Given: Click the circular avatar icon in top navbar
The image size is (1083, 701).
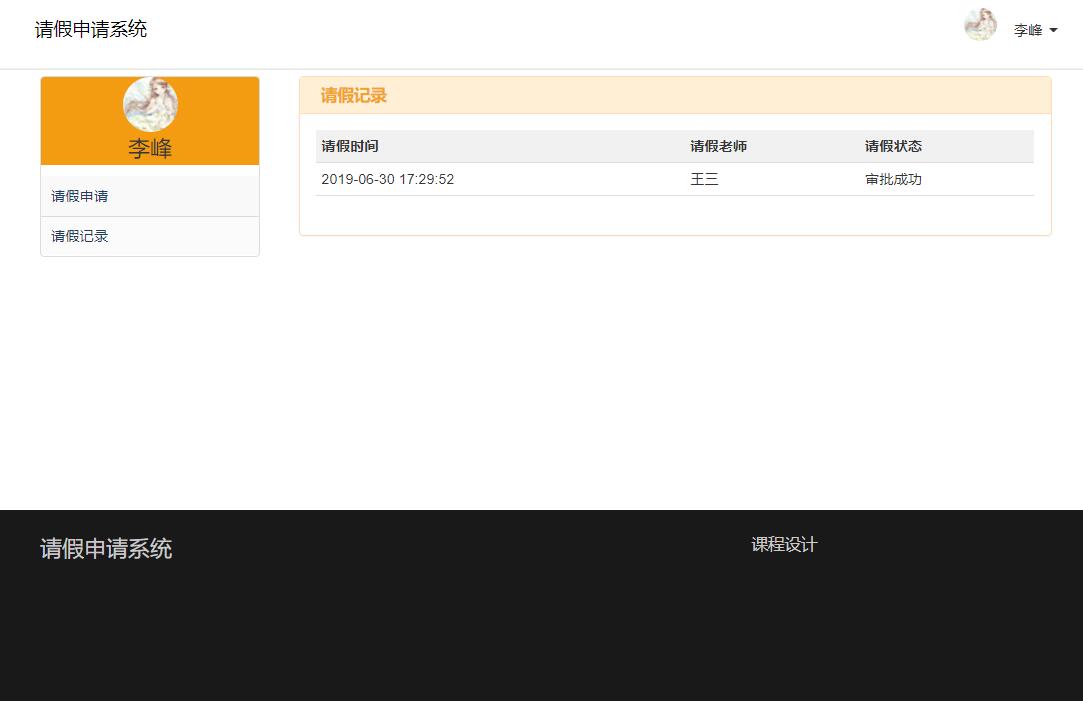Looking at the screenshot, I should pos(980,25).
